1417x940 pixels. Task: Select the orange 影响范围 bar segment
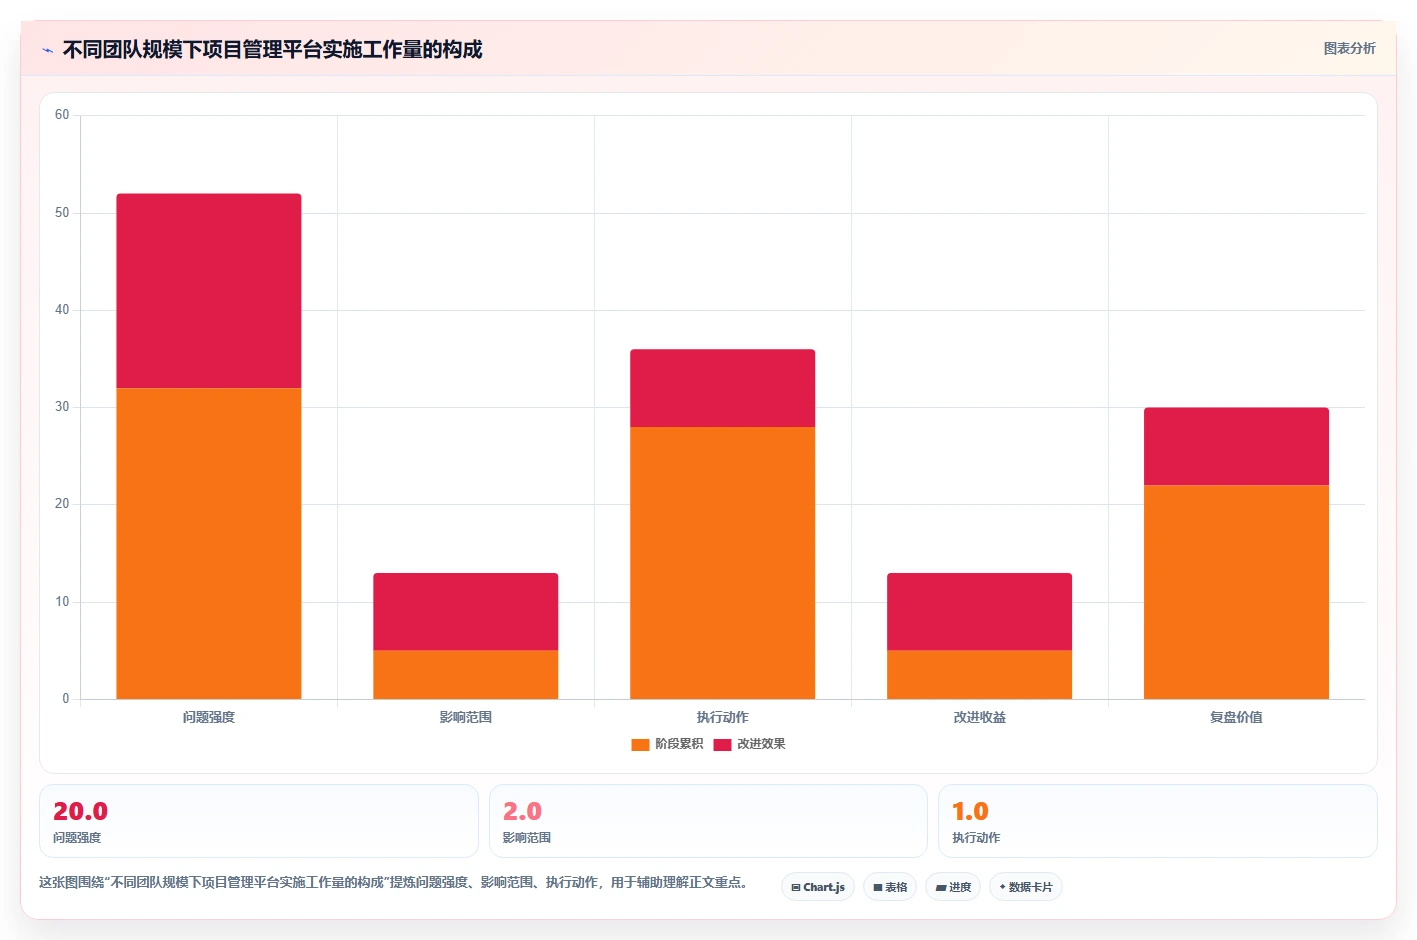pos(466,675)
